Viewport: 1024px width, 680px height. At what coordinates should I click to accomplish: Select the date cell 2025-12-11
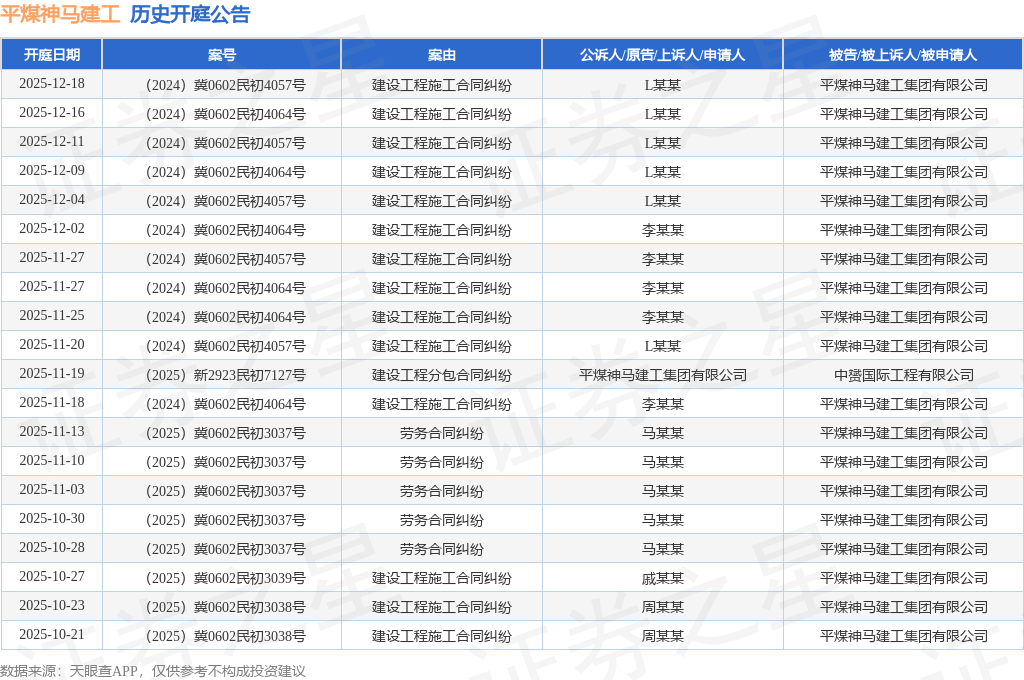point(52,142)
